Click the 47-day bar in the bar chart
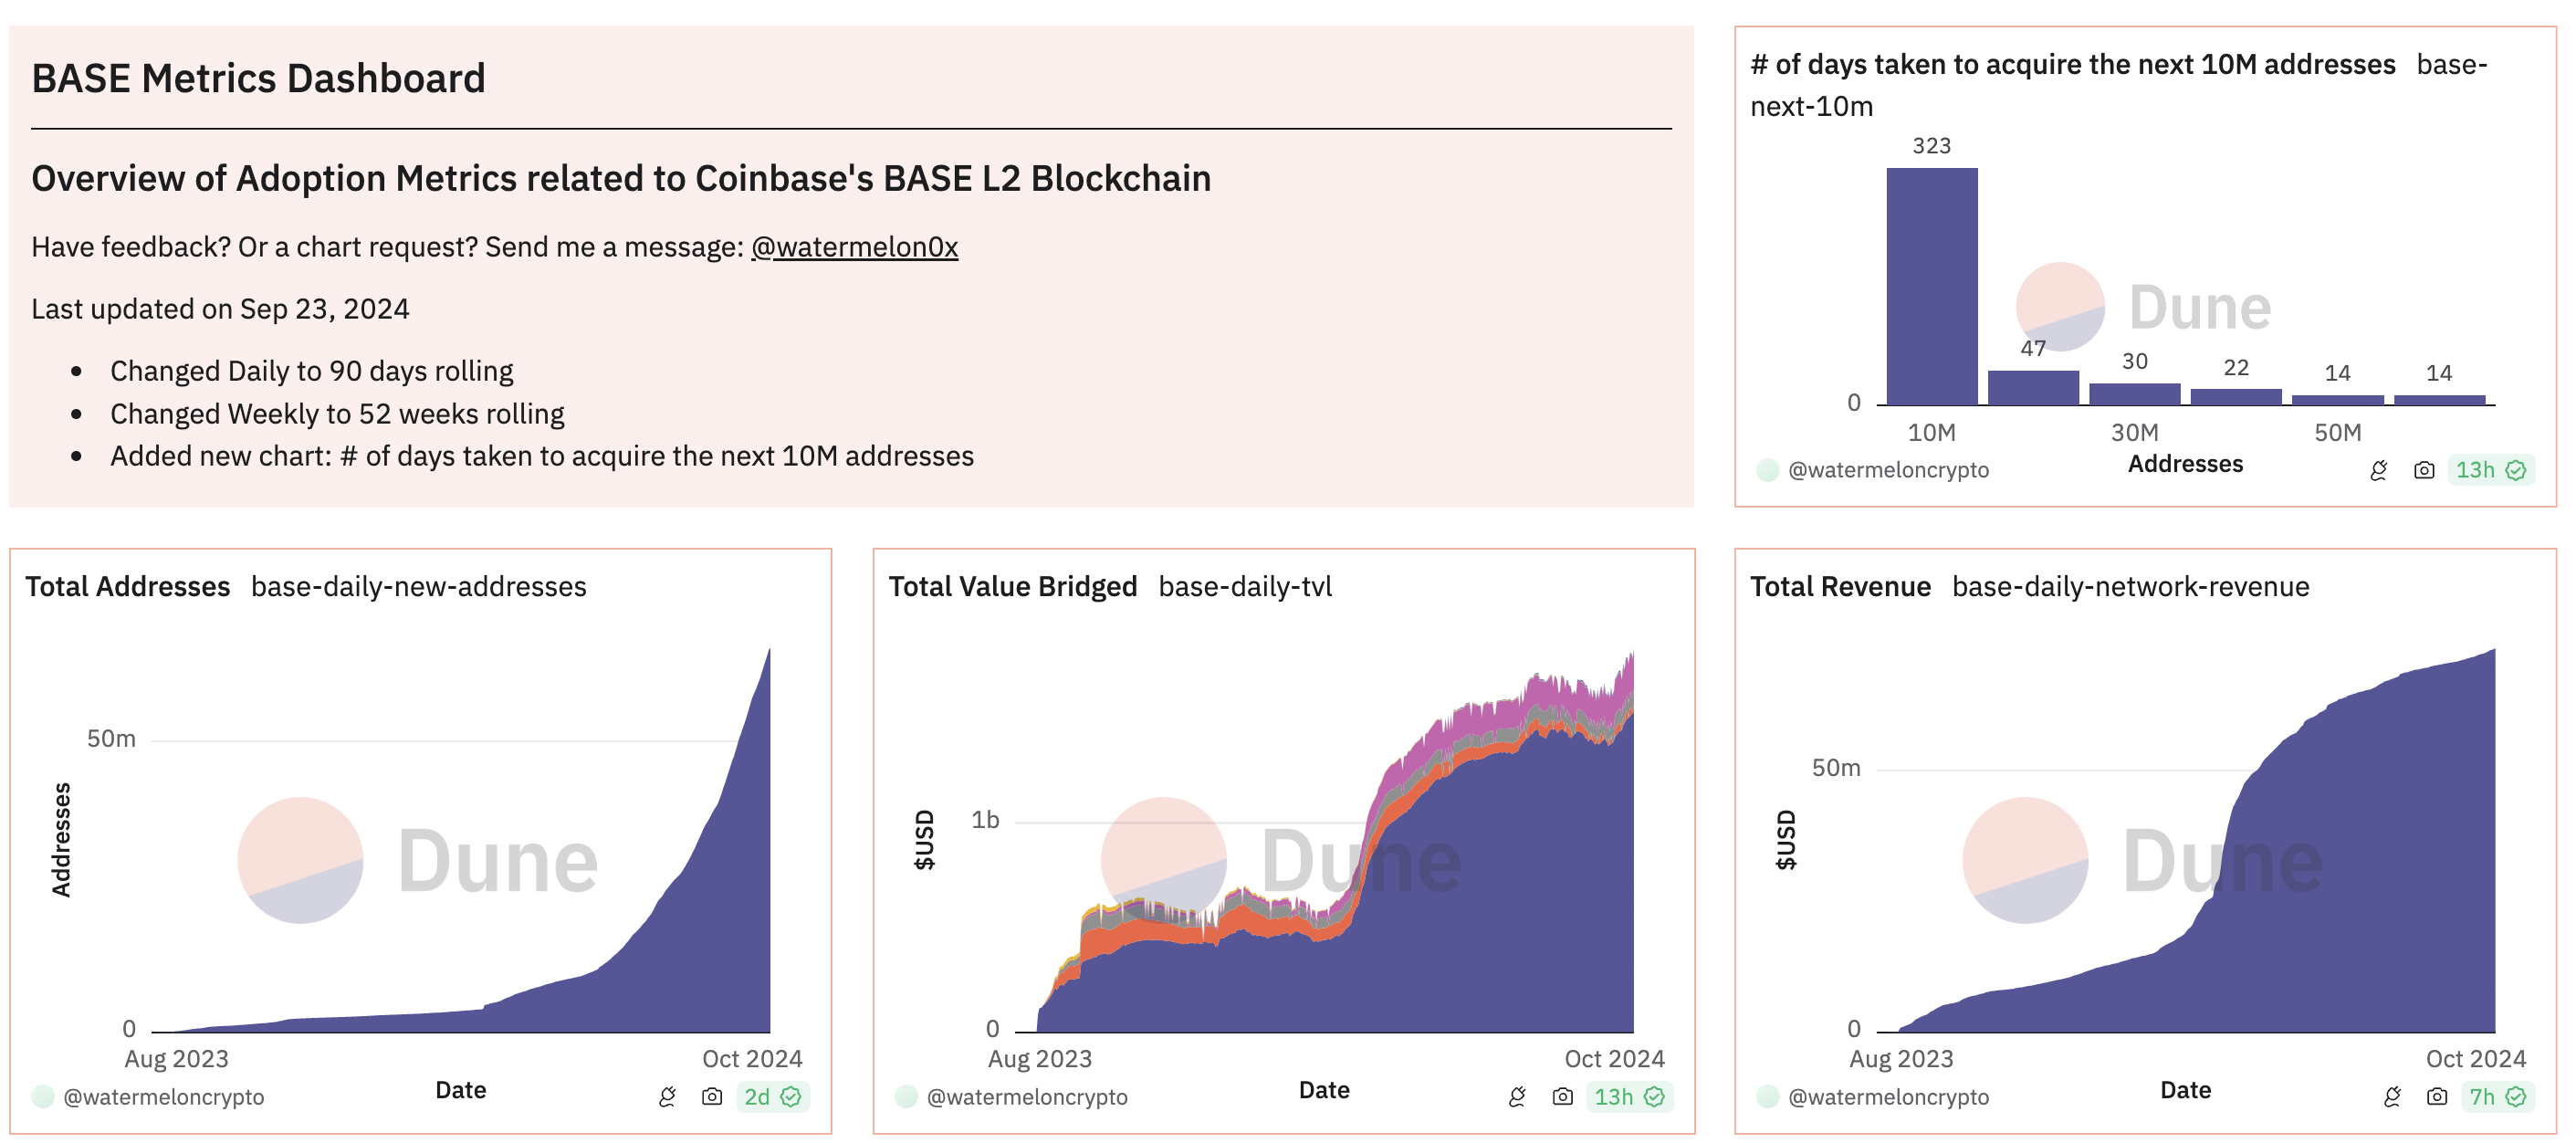This screenshot has width=2576, height=1143. pos(2033,388)
